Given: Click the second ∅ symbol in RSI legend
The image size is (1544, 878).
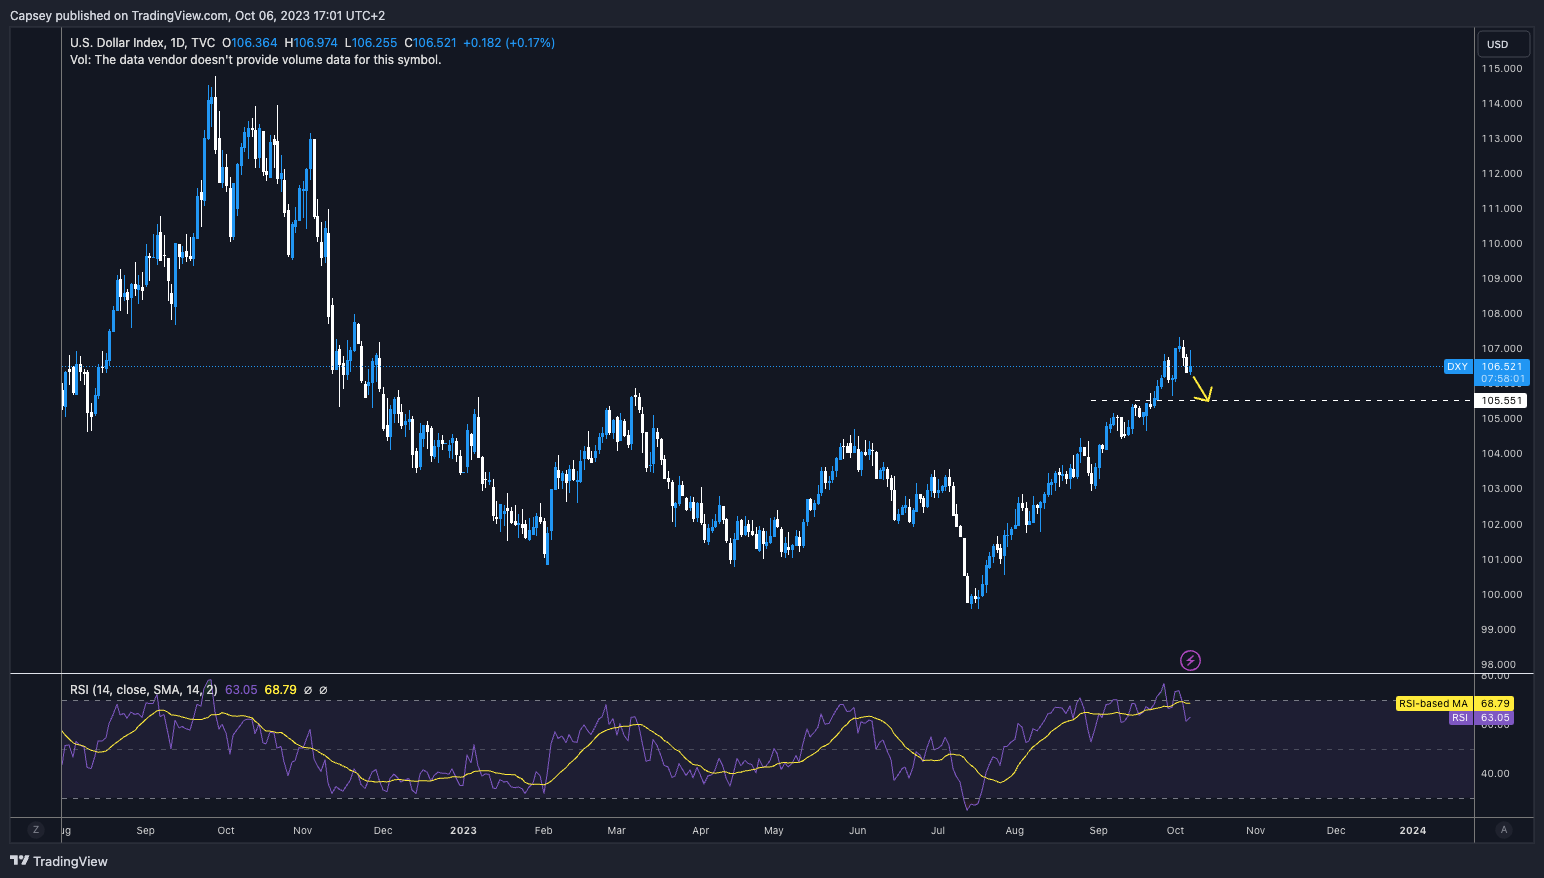Looking at the screenshot, I should [323, 690].
